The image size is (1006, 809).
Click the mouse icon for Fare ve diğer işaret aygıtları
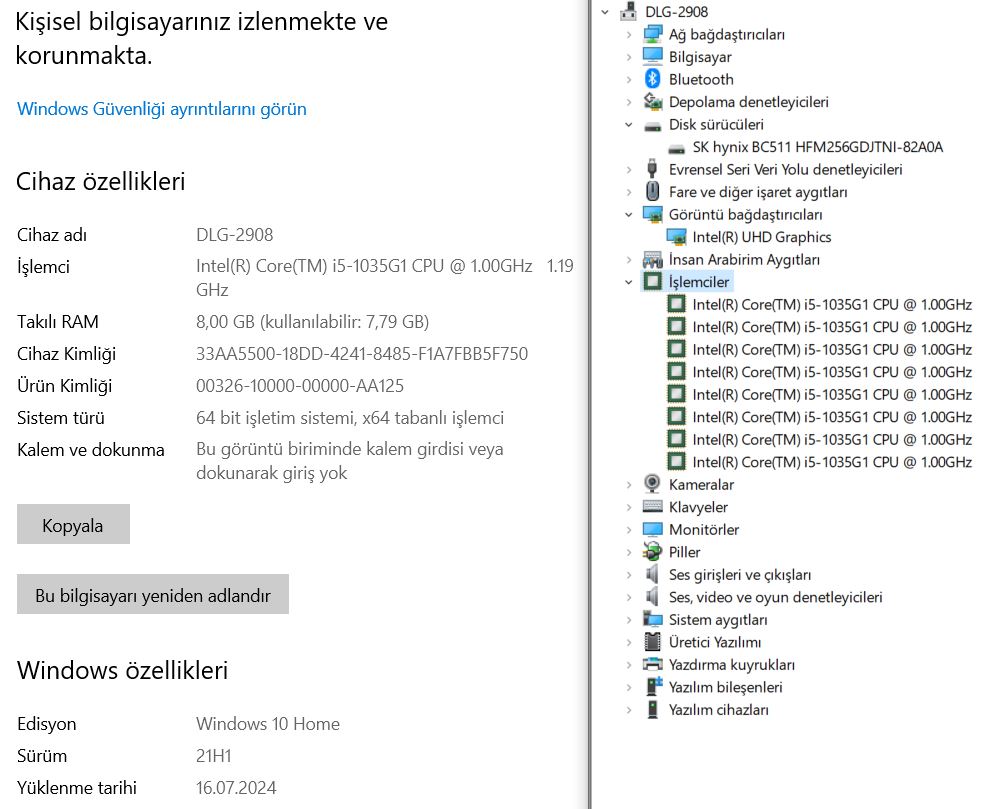click(652, 191)
